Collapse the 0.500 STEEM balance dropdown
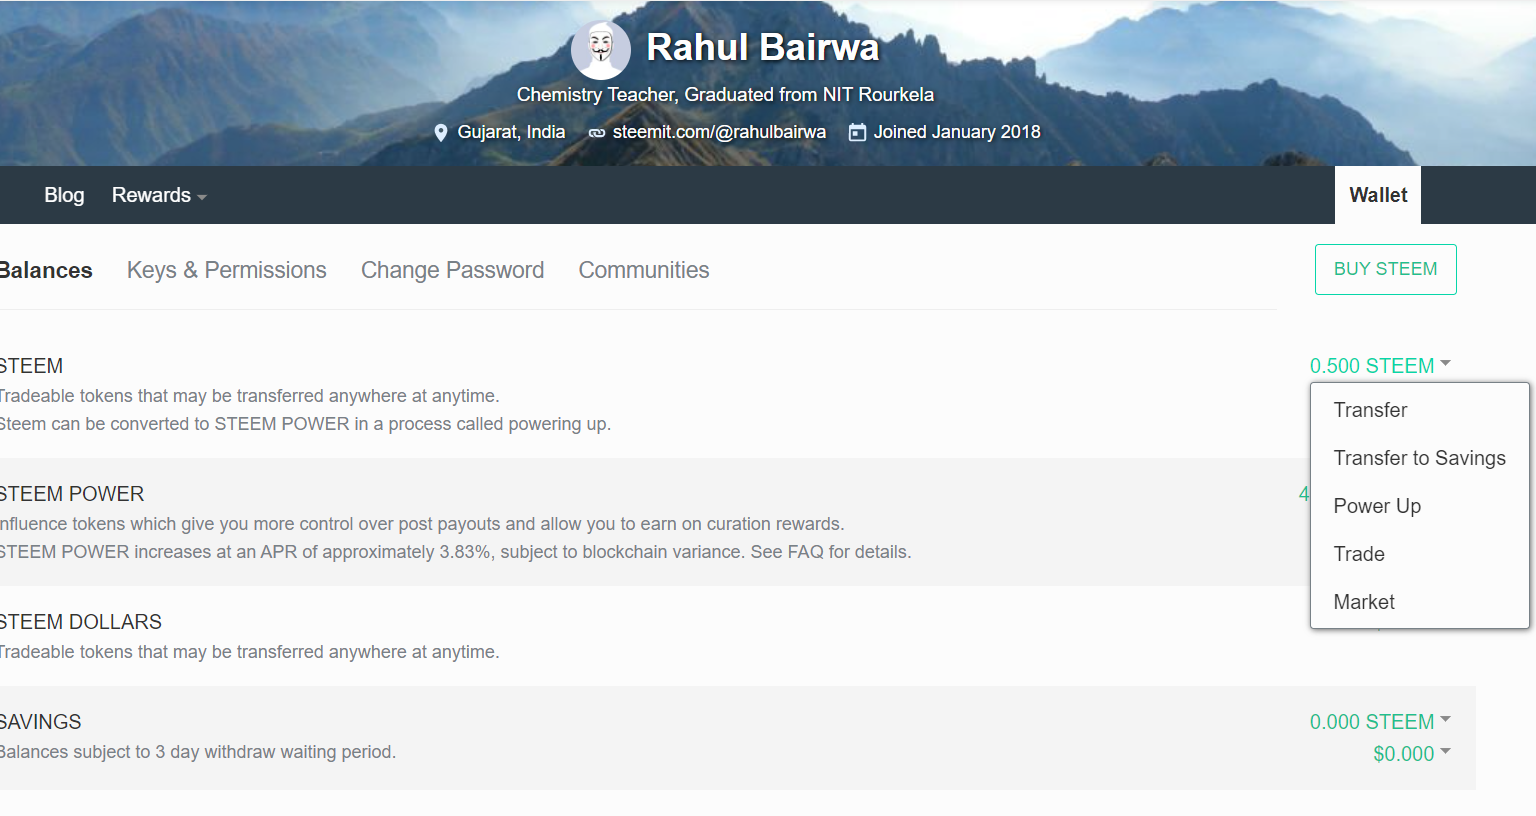Image resolution: width=1536 pixels, height=816 pixels. [x=1380, y=366]
